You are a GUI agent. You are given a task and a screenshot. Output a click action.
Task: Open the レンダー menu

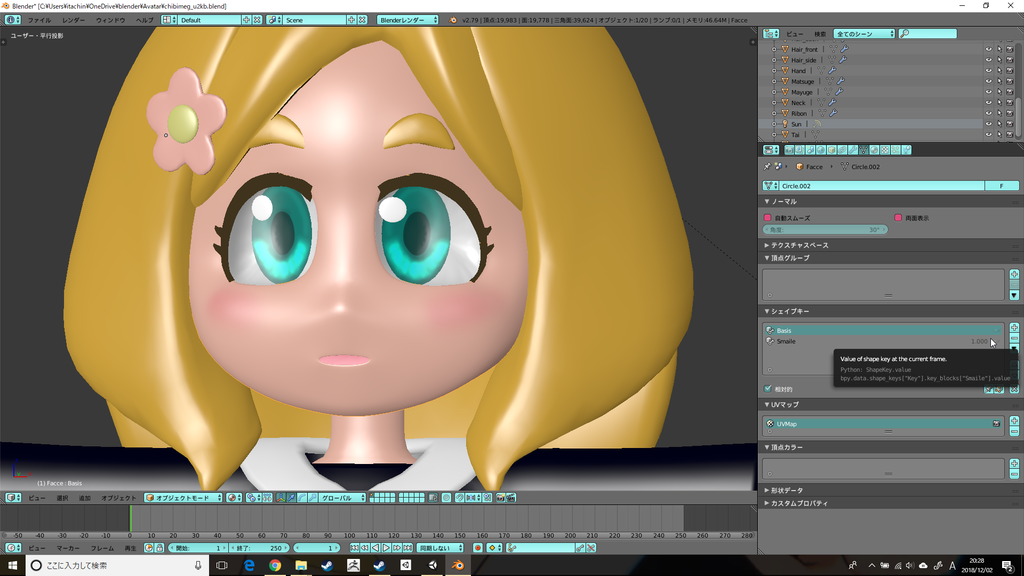(73, 20)
